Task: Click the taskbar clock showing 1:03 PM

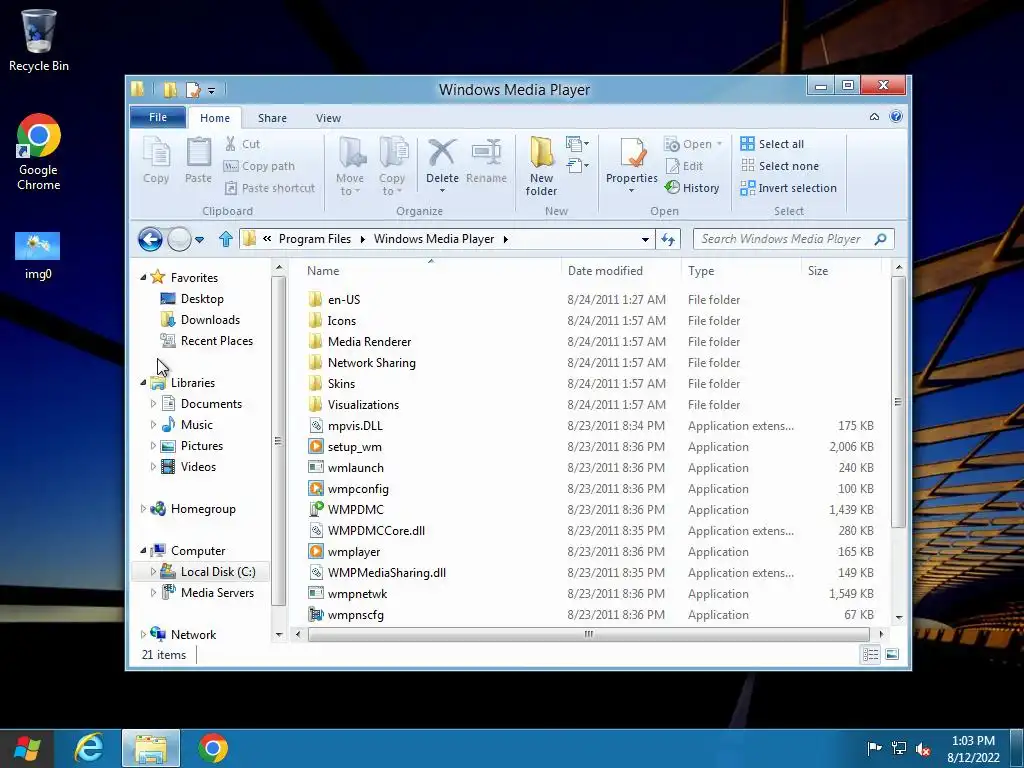Action: point(973,741)
